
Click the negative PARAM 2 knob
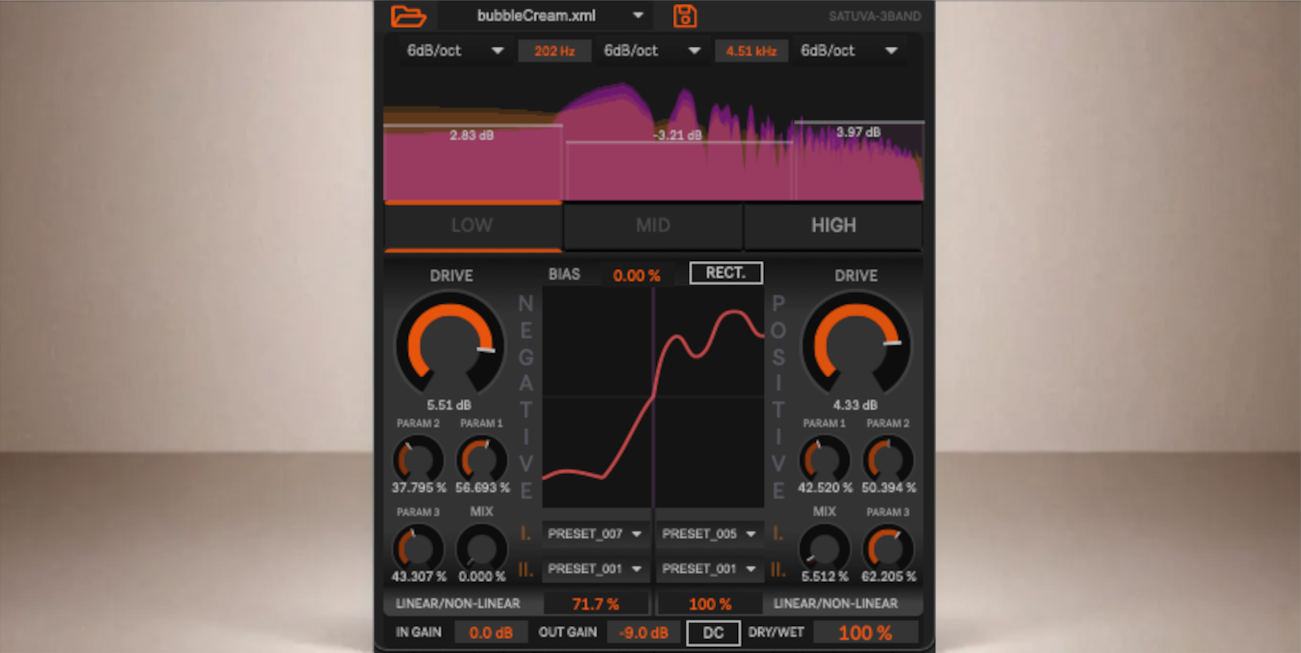coord(418,458)
